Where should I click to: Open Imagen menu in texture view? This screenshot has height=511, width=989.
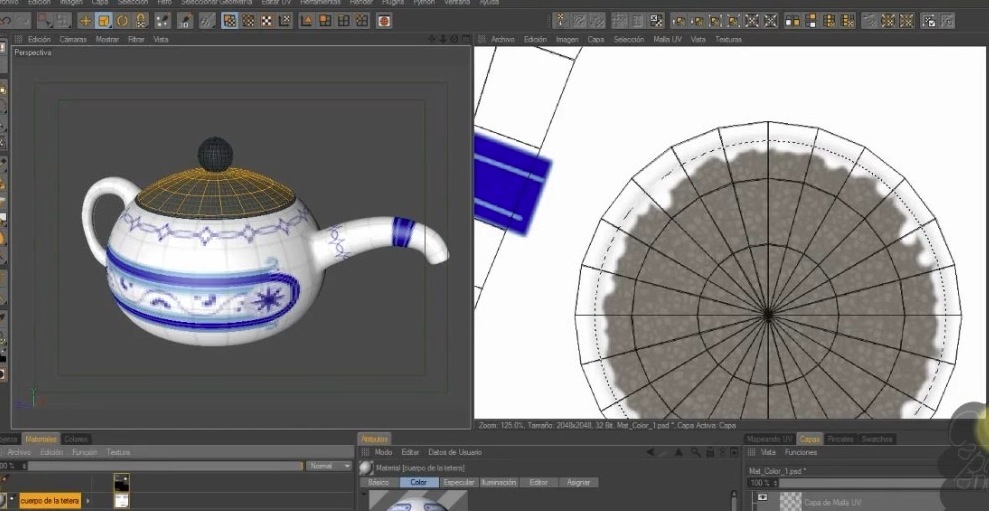(567, 39)
